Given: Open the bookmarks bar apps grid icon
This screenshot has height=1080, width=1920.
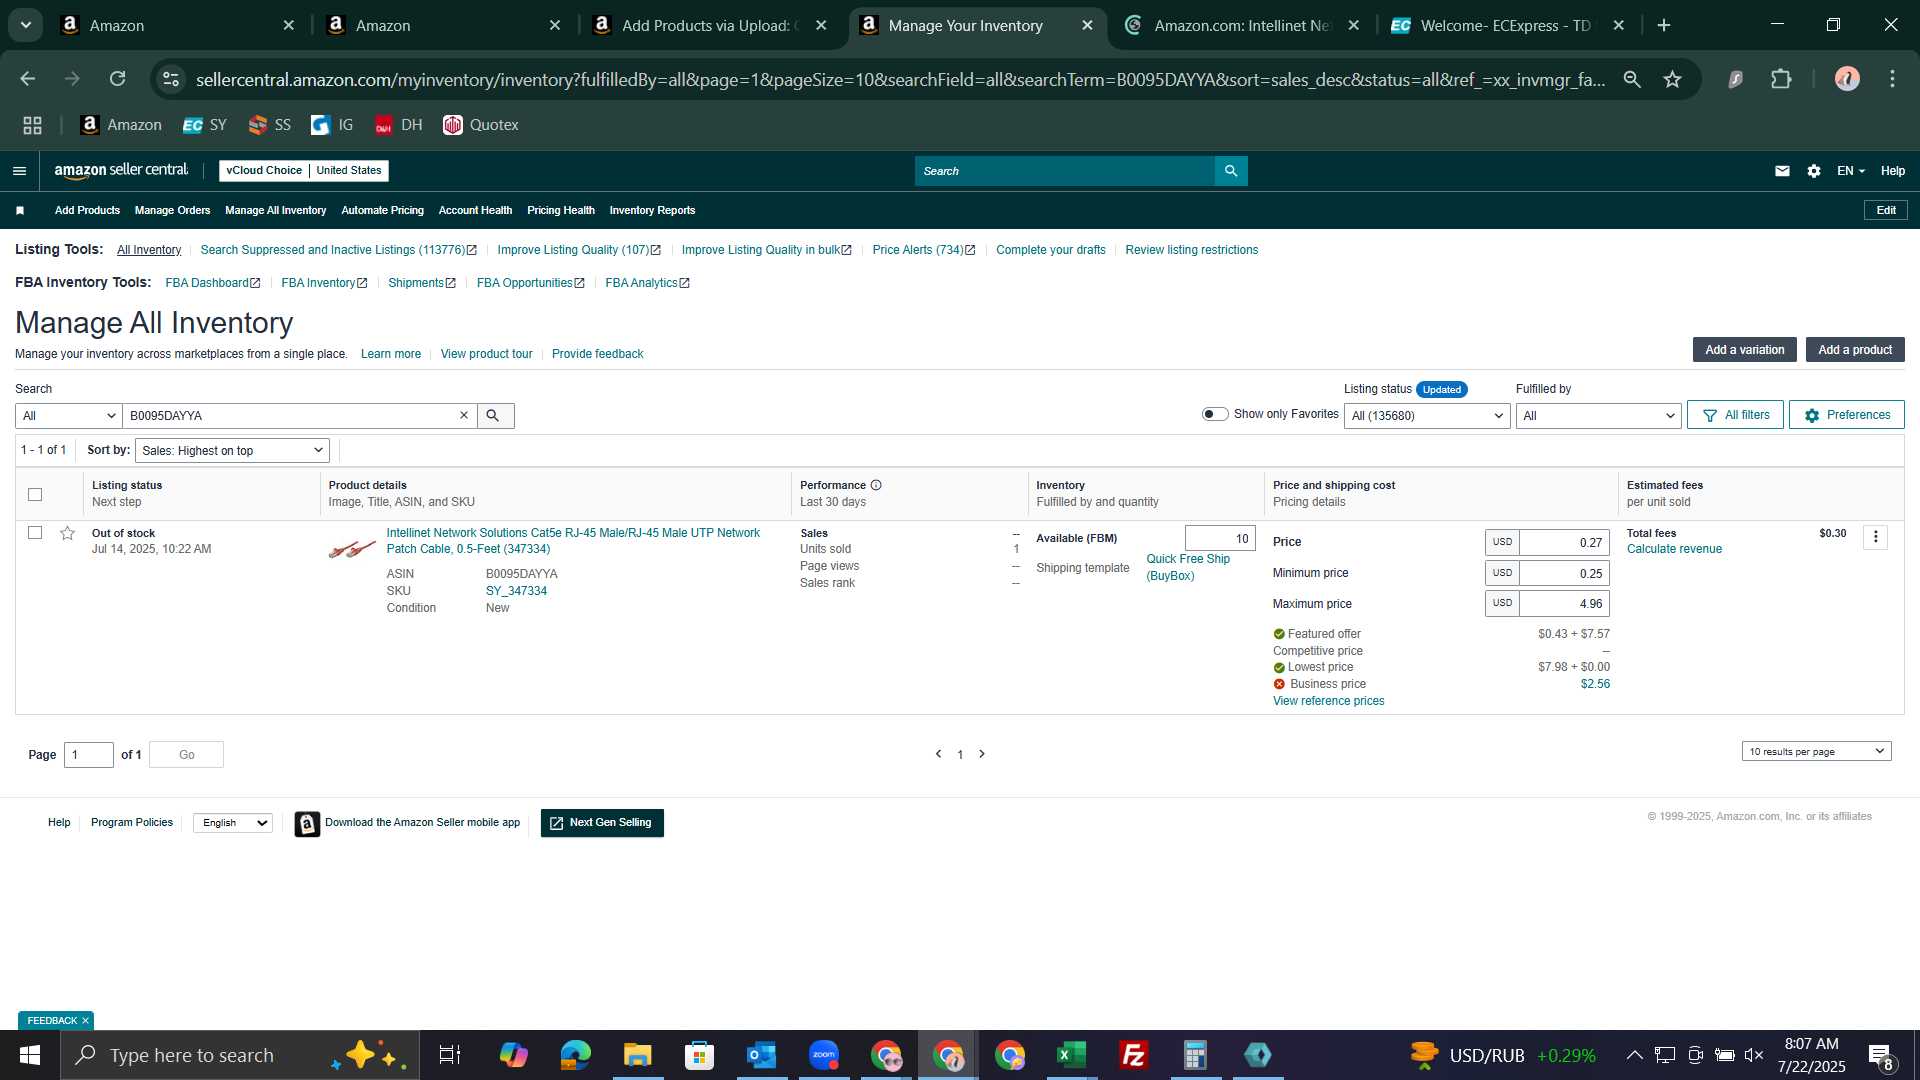Looking at the screenshot, I should coord(32,125).
